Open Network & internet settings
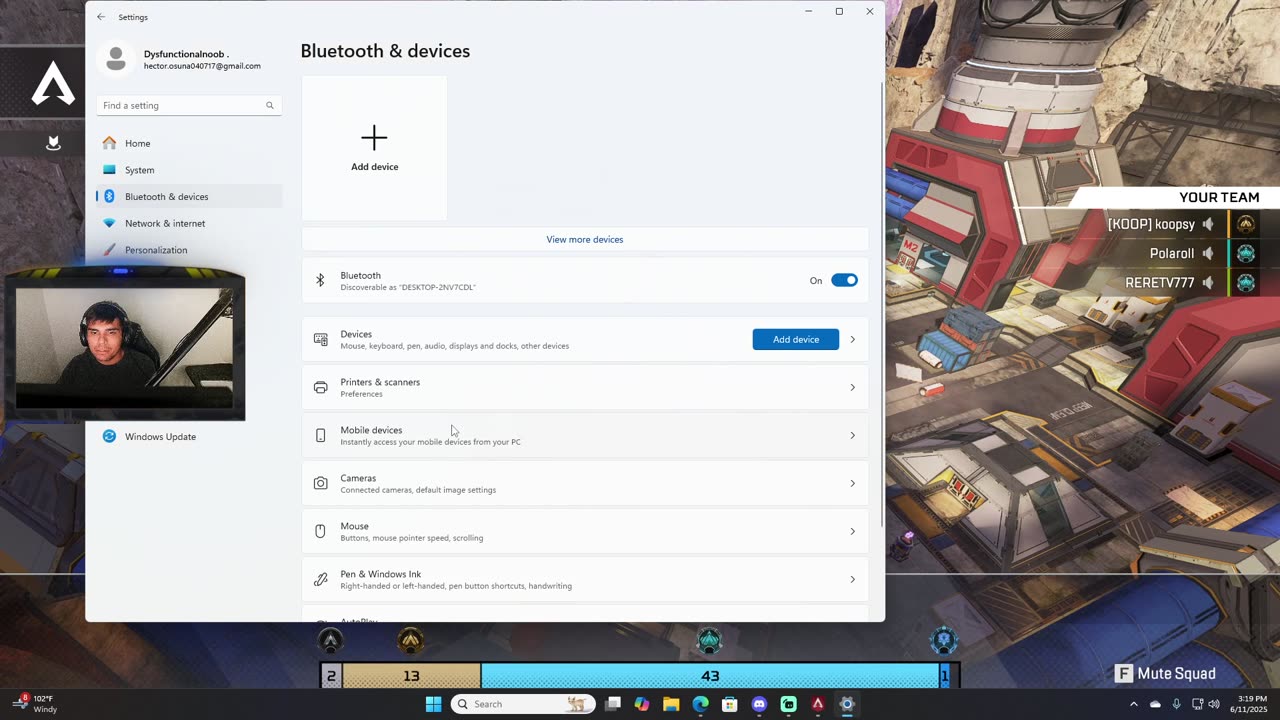Image resolution: width=1280 pixels, height=720 pixels. tap(189, 223)
